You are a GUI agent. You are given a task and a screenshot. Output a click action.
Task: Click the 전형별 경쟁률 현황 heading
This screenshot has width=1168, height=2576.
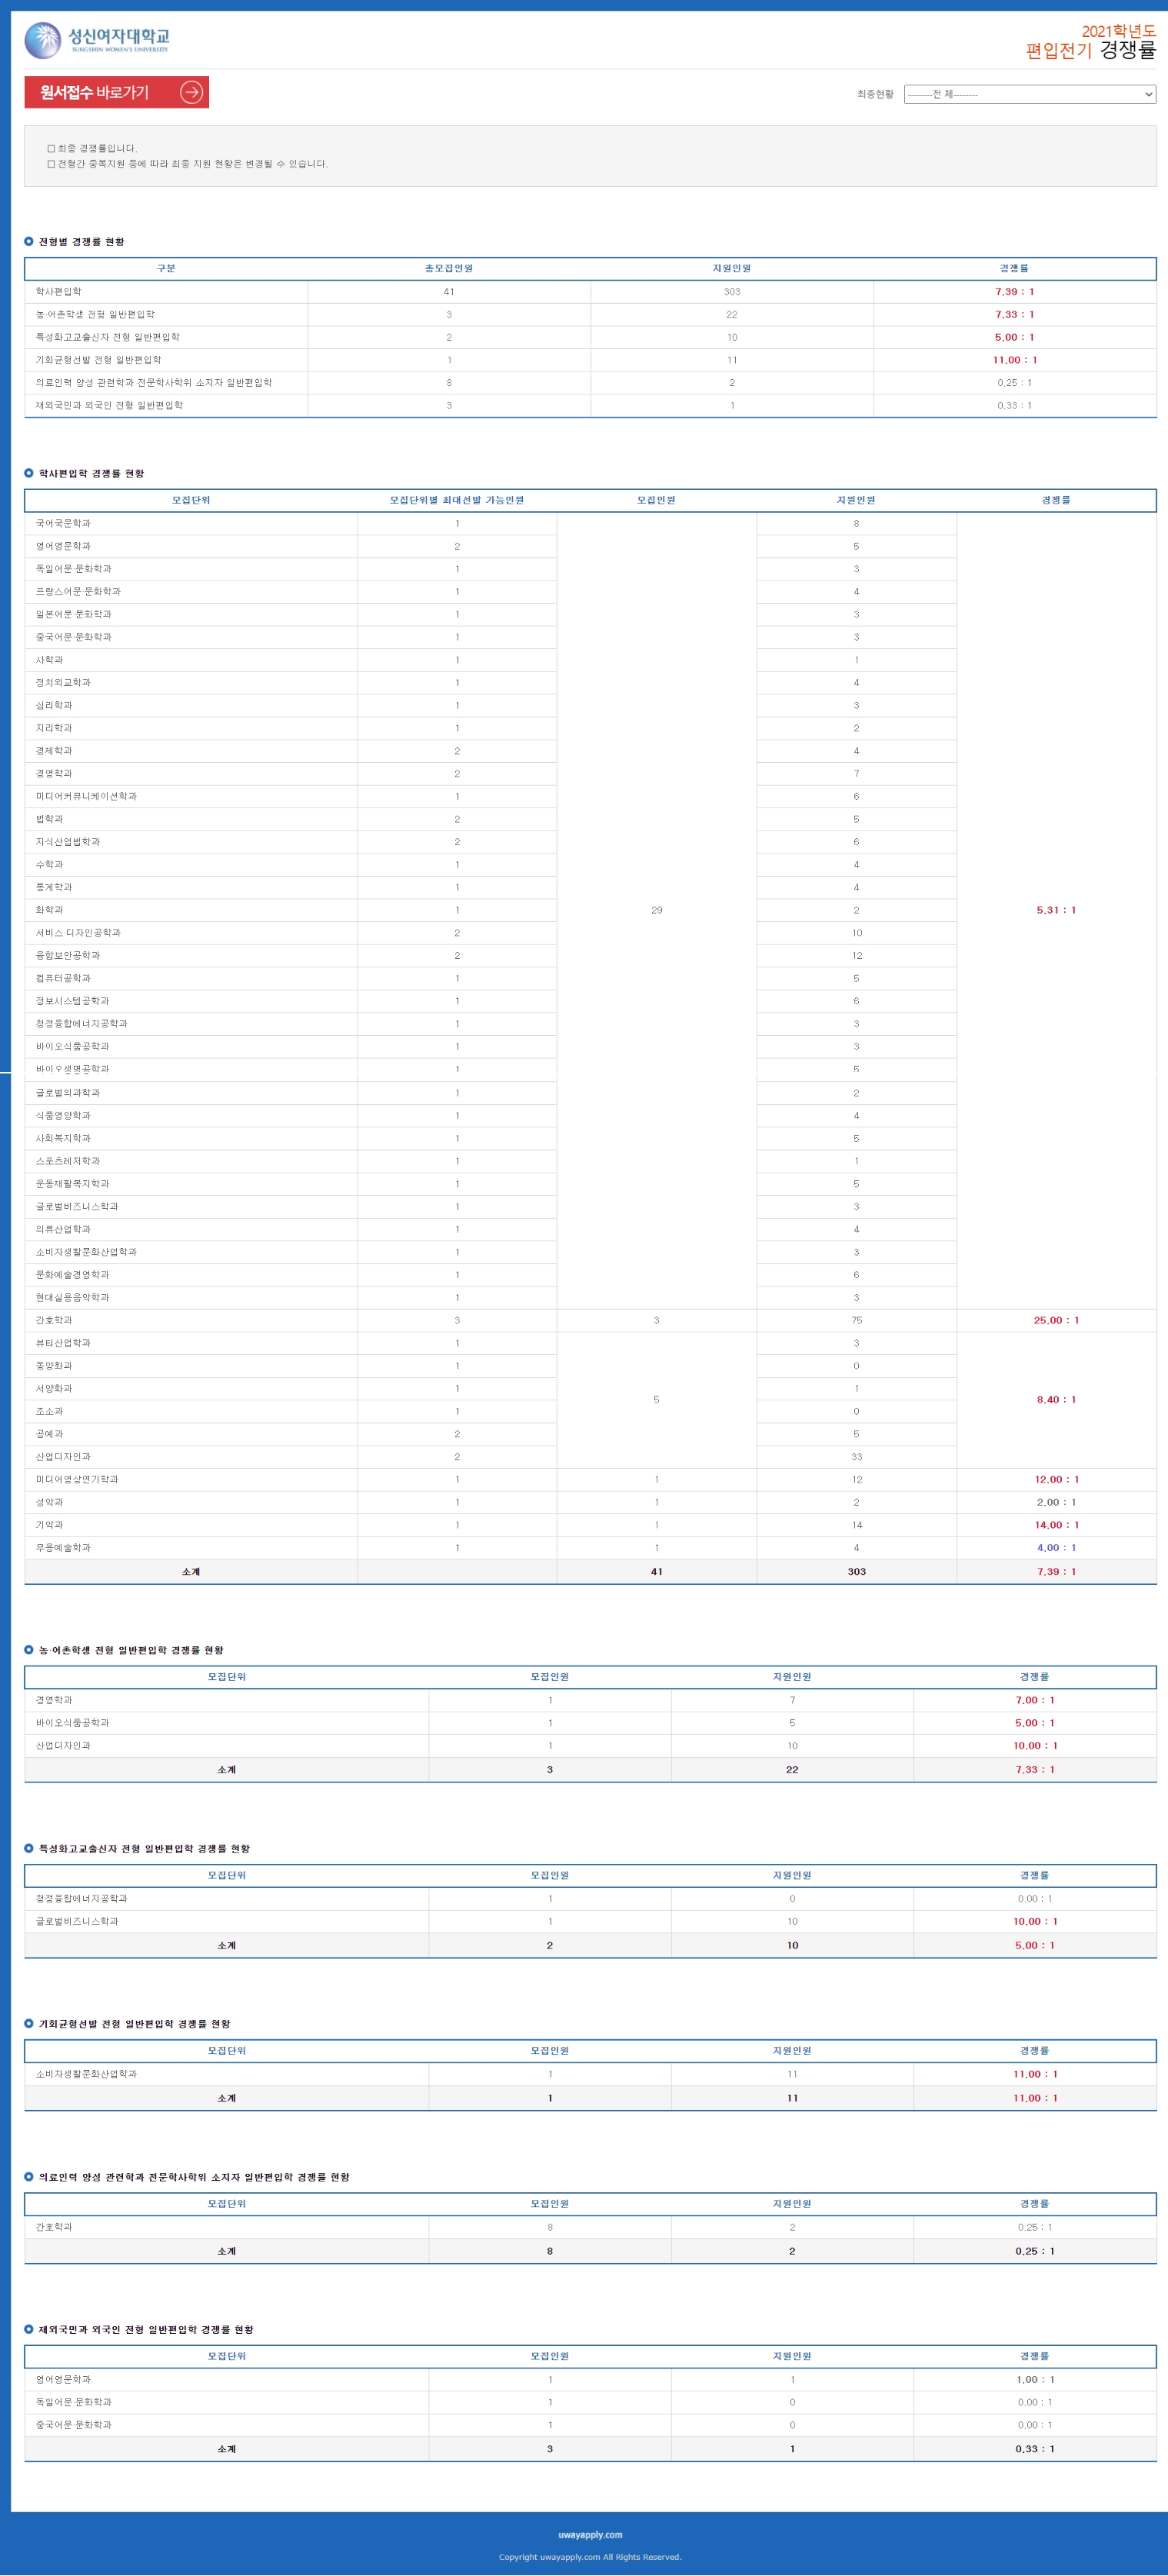[82, 241]
